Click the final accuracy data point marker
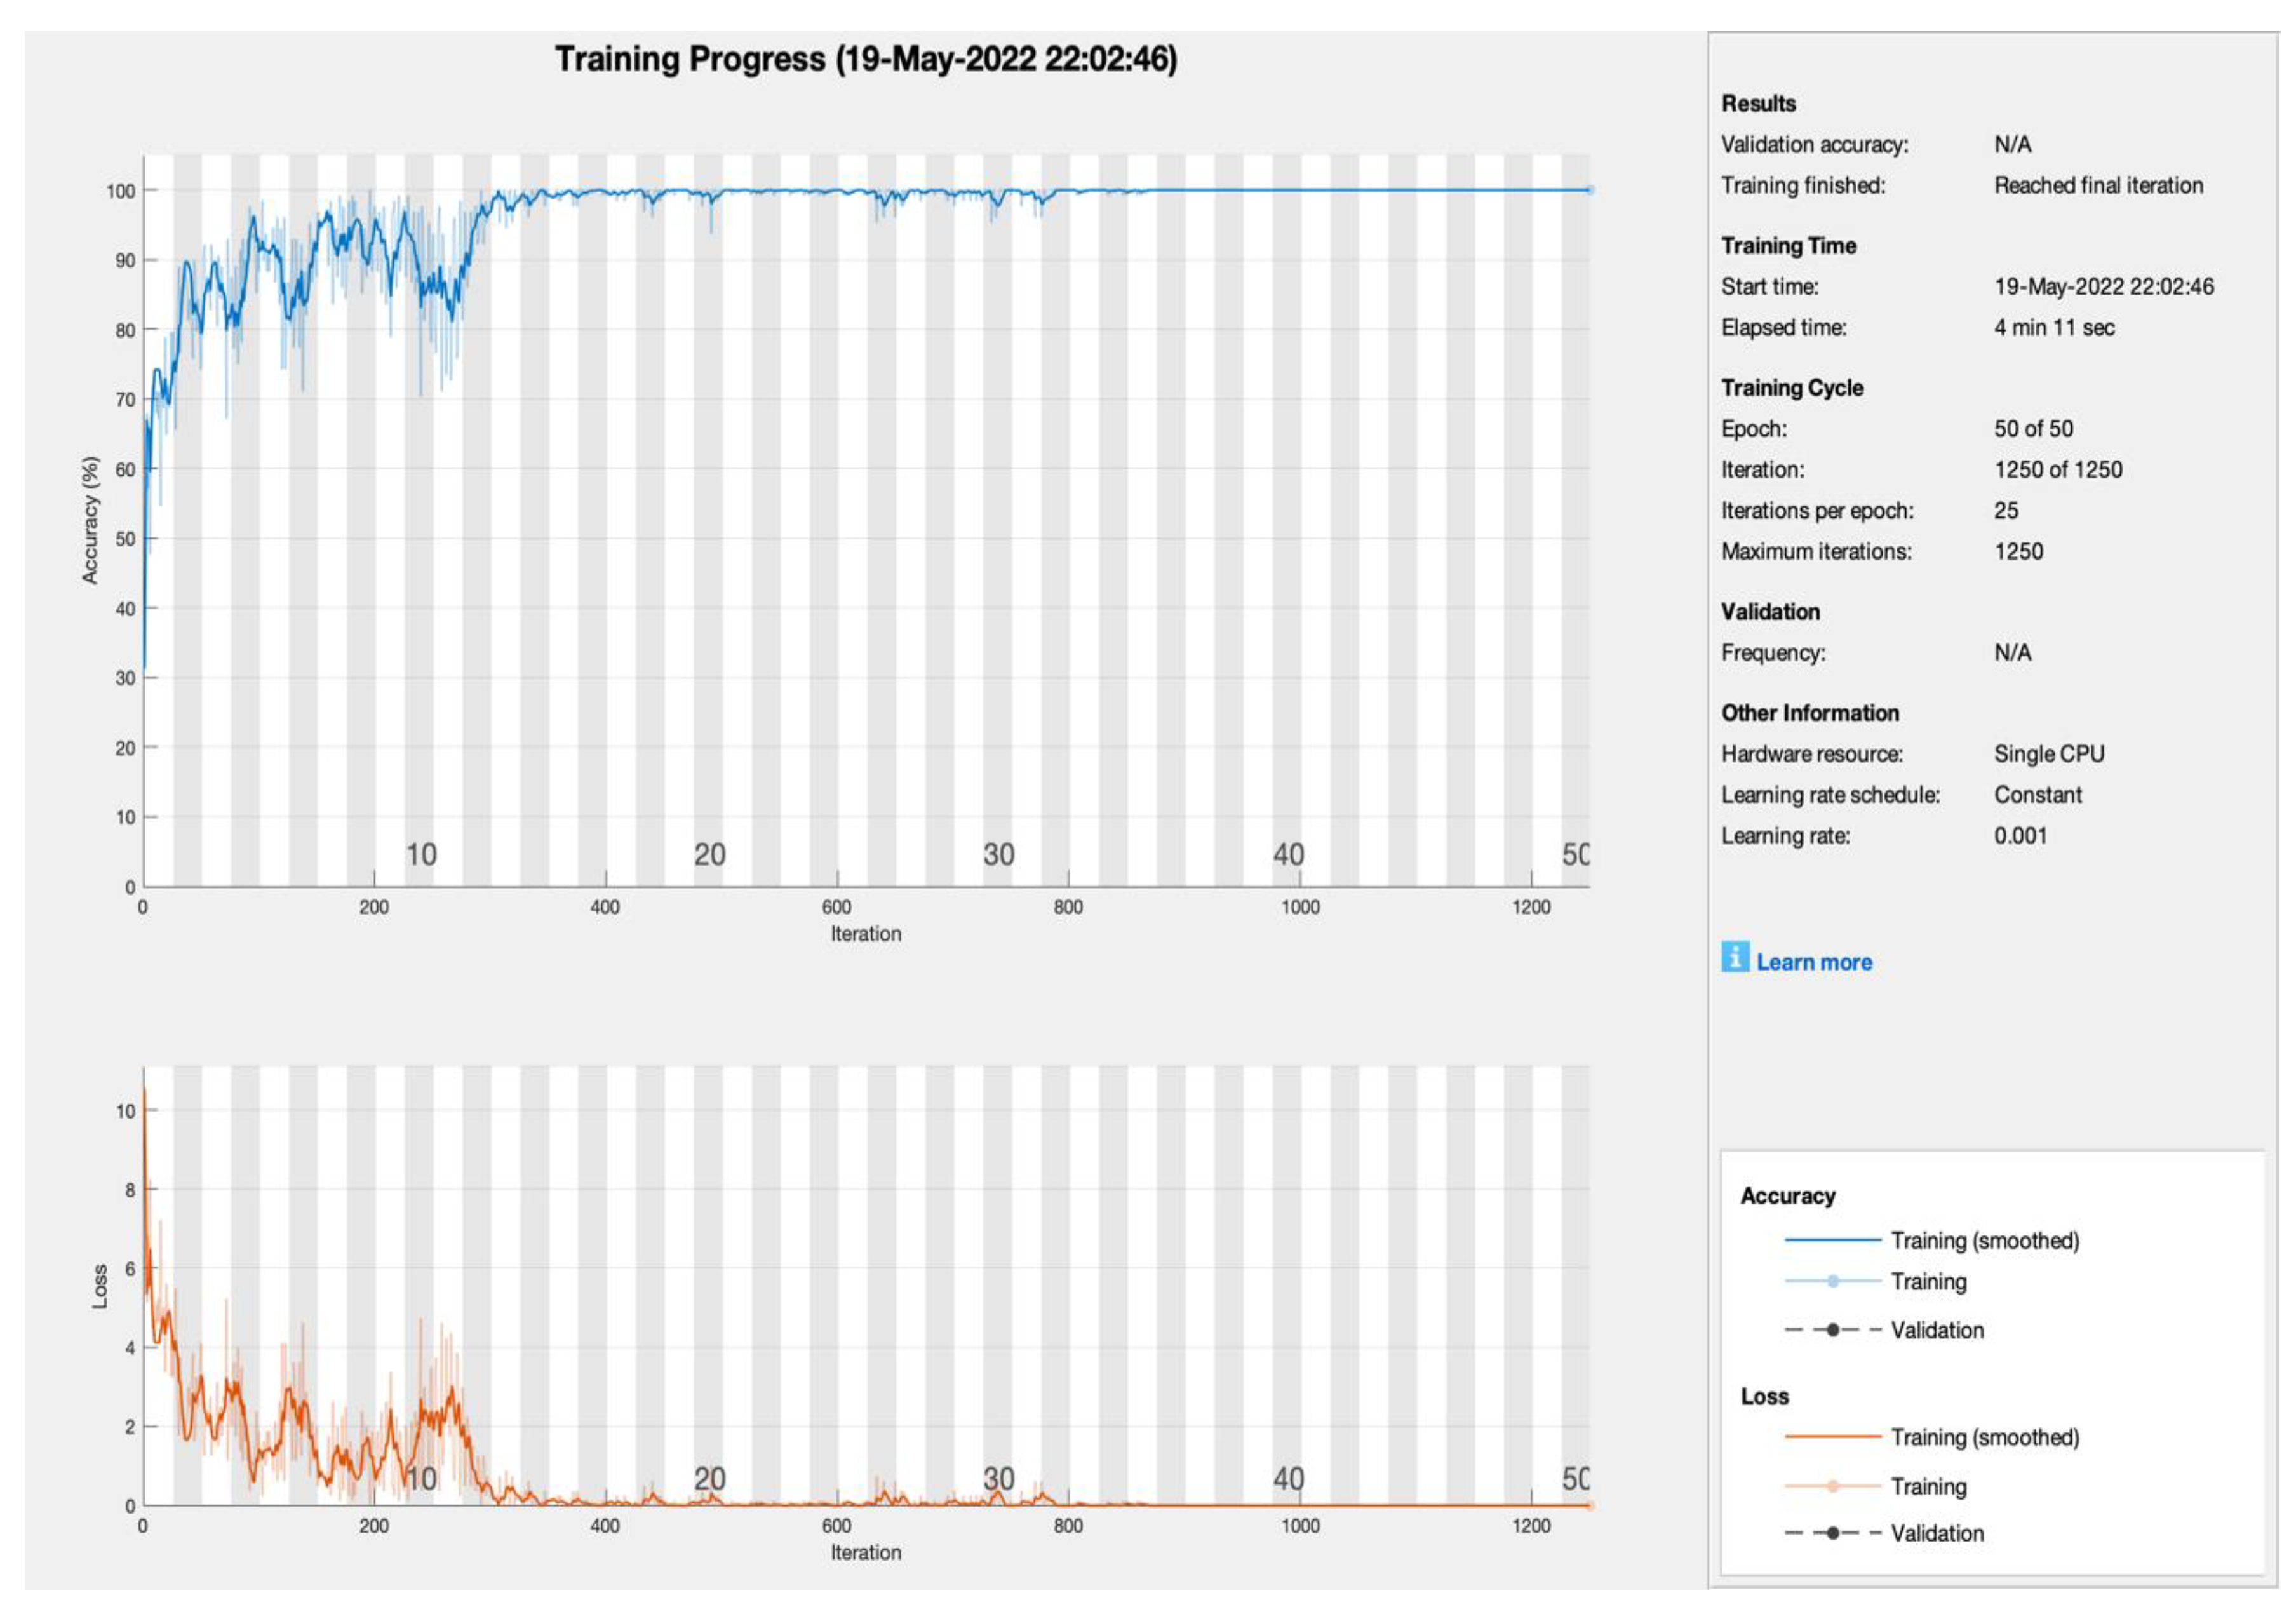Image resolution: width=2296 pixels, height=1614 pixels. point(1590,190)
